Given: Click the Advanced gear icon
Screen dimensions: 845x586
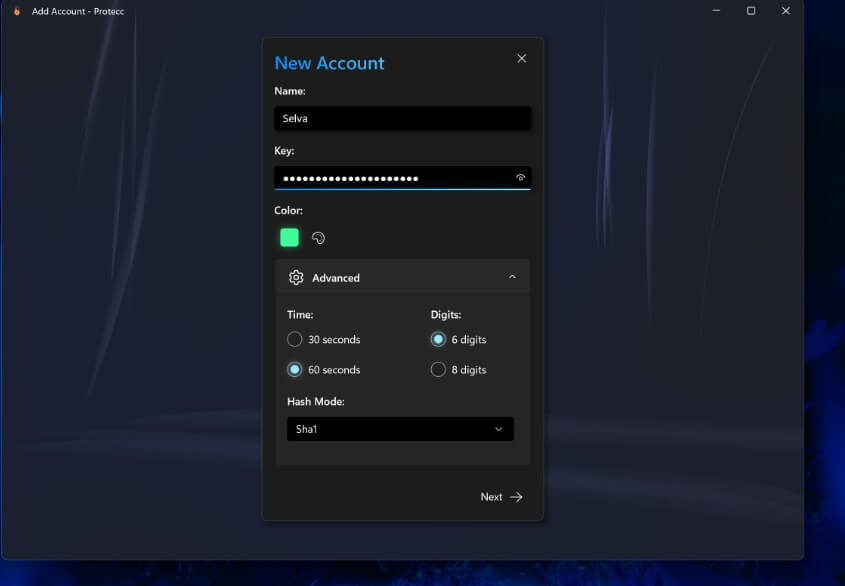Looking at the screenshot, I should [296, 277].
